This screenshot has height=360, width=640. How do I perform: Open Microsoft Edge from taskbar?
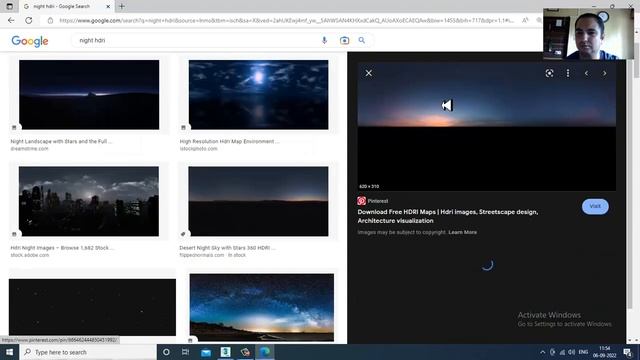pos(264,352)
